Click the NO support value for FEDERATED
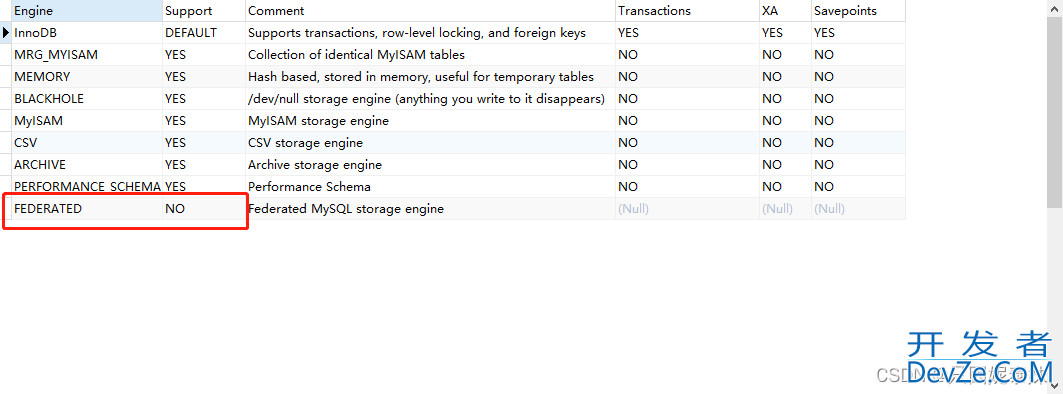 pyautogui.click(x=175, y=209)
